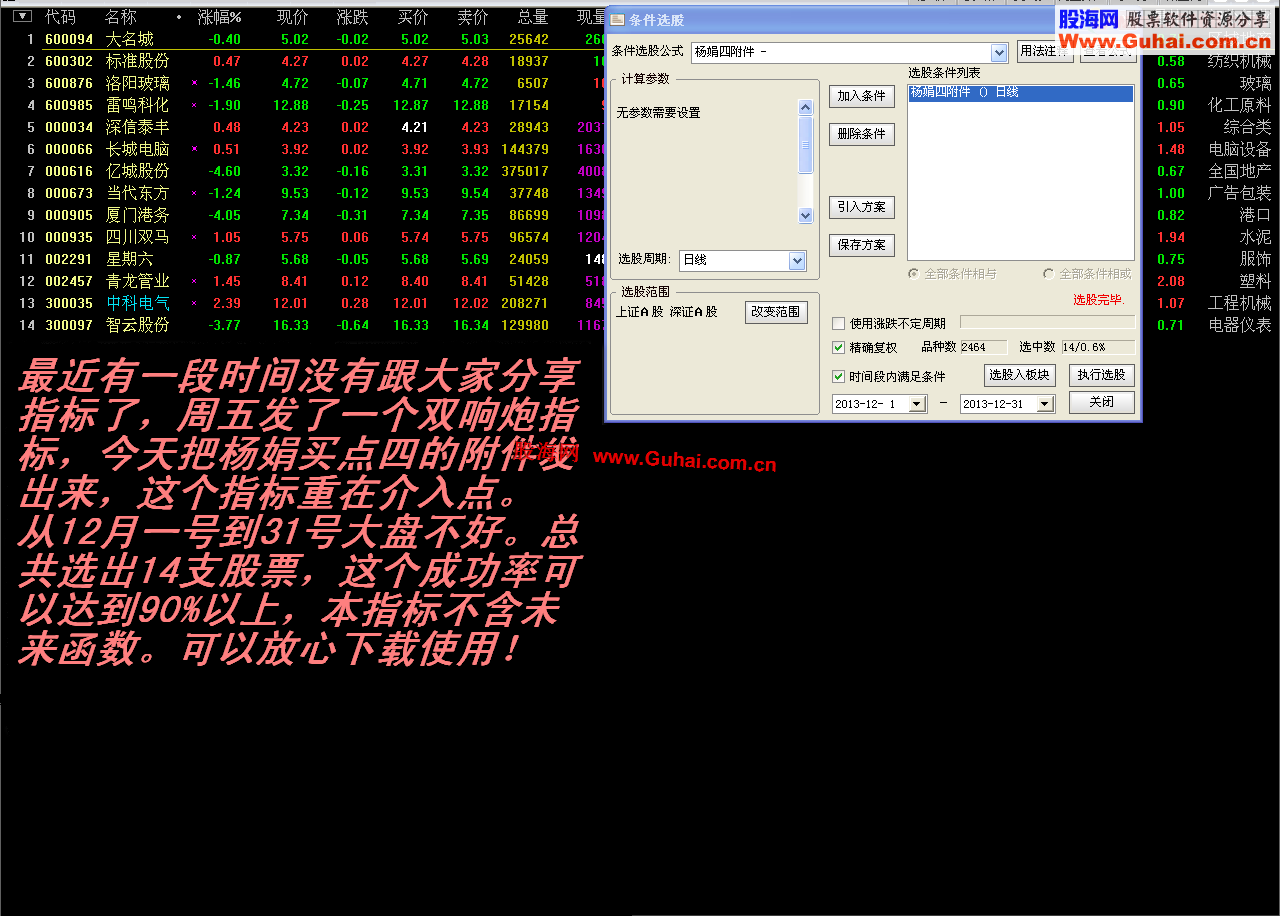The image size is (1280, 916).
Task: Click the progress bar beside 使用涨跌不定周期
Action: pos(1047,322)
